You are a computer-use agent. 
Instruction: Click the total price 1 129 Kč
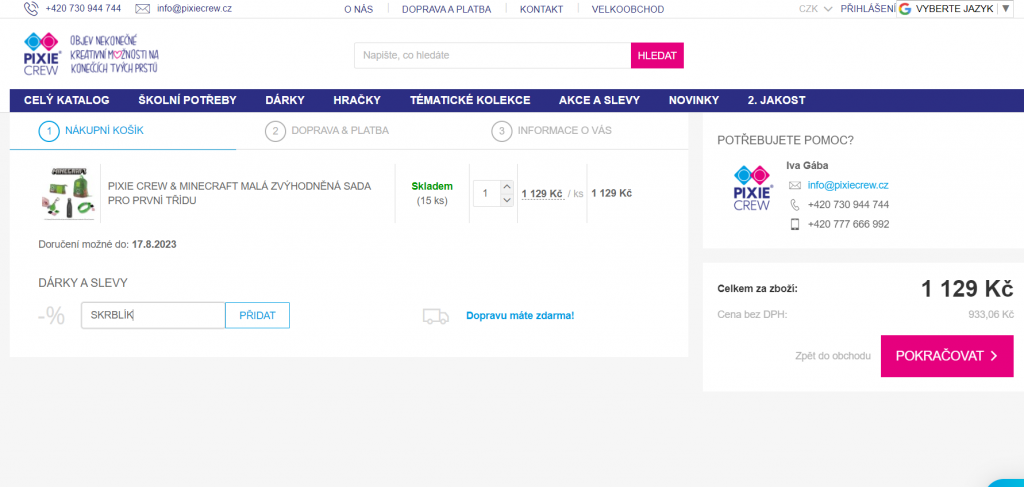click(967, 289)
